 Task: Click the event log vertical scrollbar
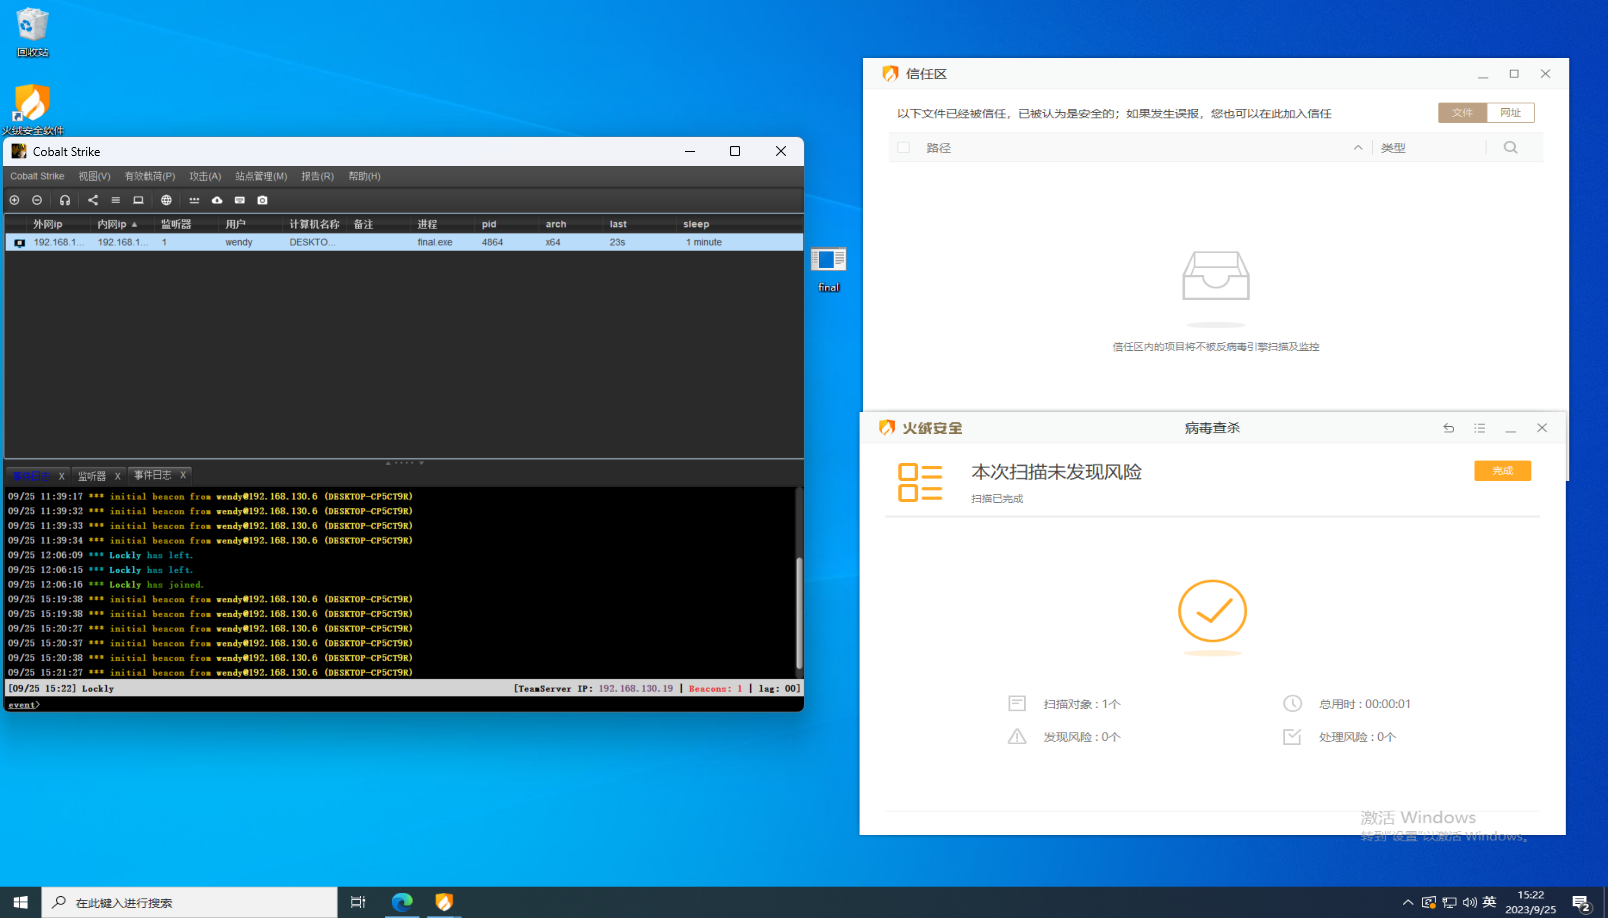pos(798,612)
